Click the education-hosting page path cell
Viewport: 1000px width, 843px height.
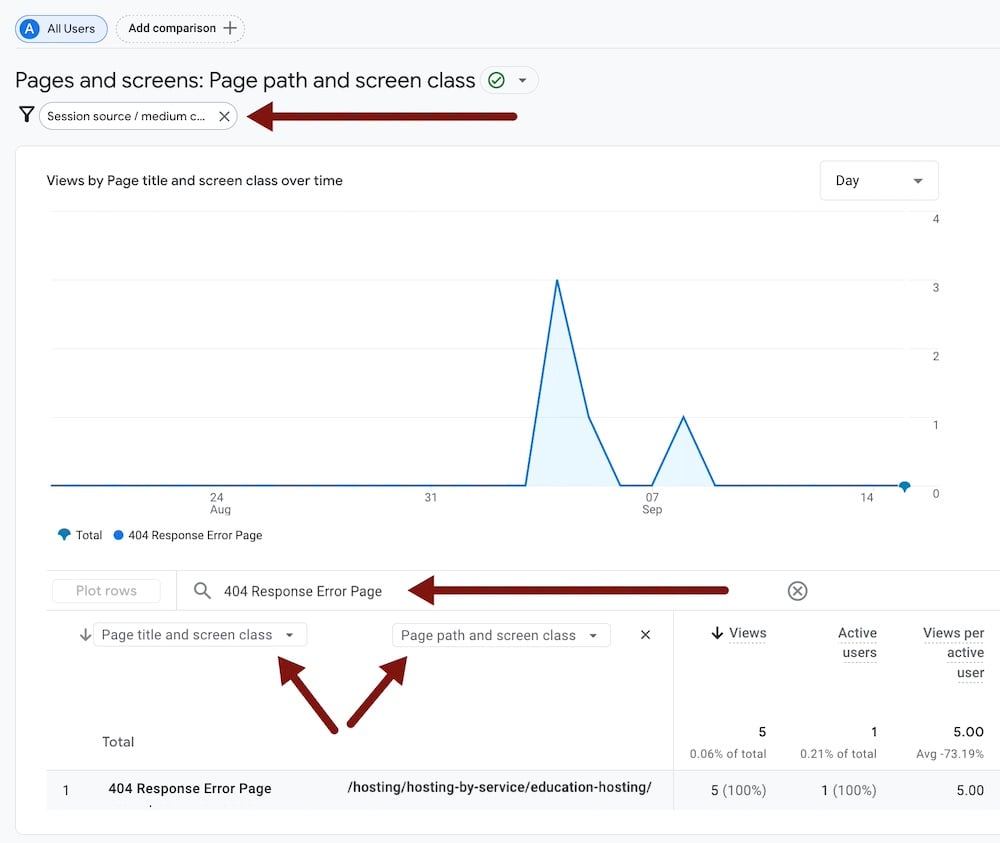(499, 788)
